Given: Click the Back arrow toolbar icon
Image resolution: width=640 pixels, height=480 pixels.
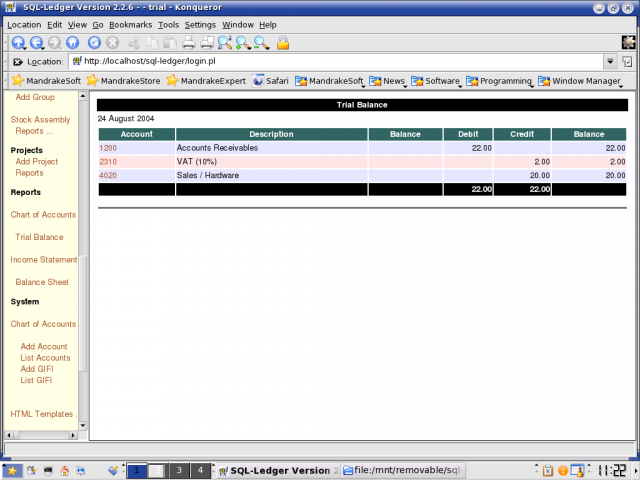Looking at the screenshot, I should coord(36,43).
